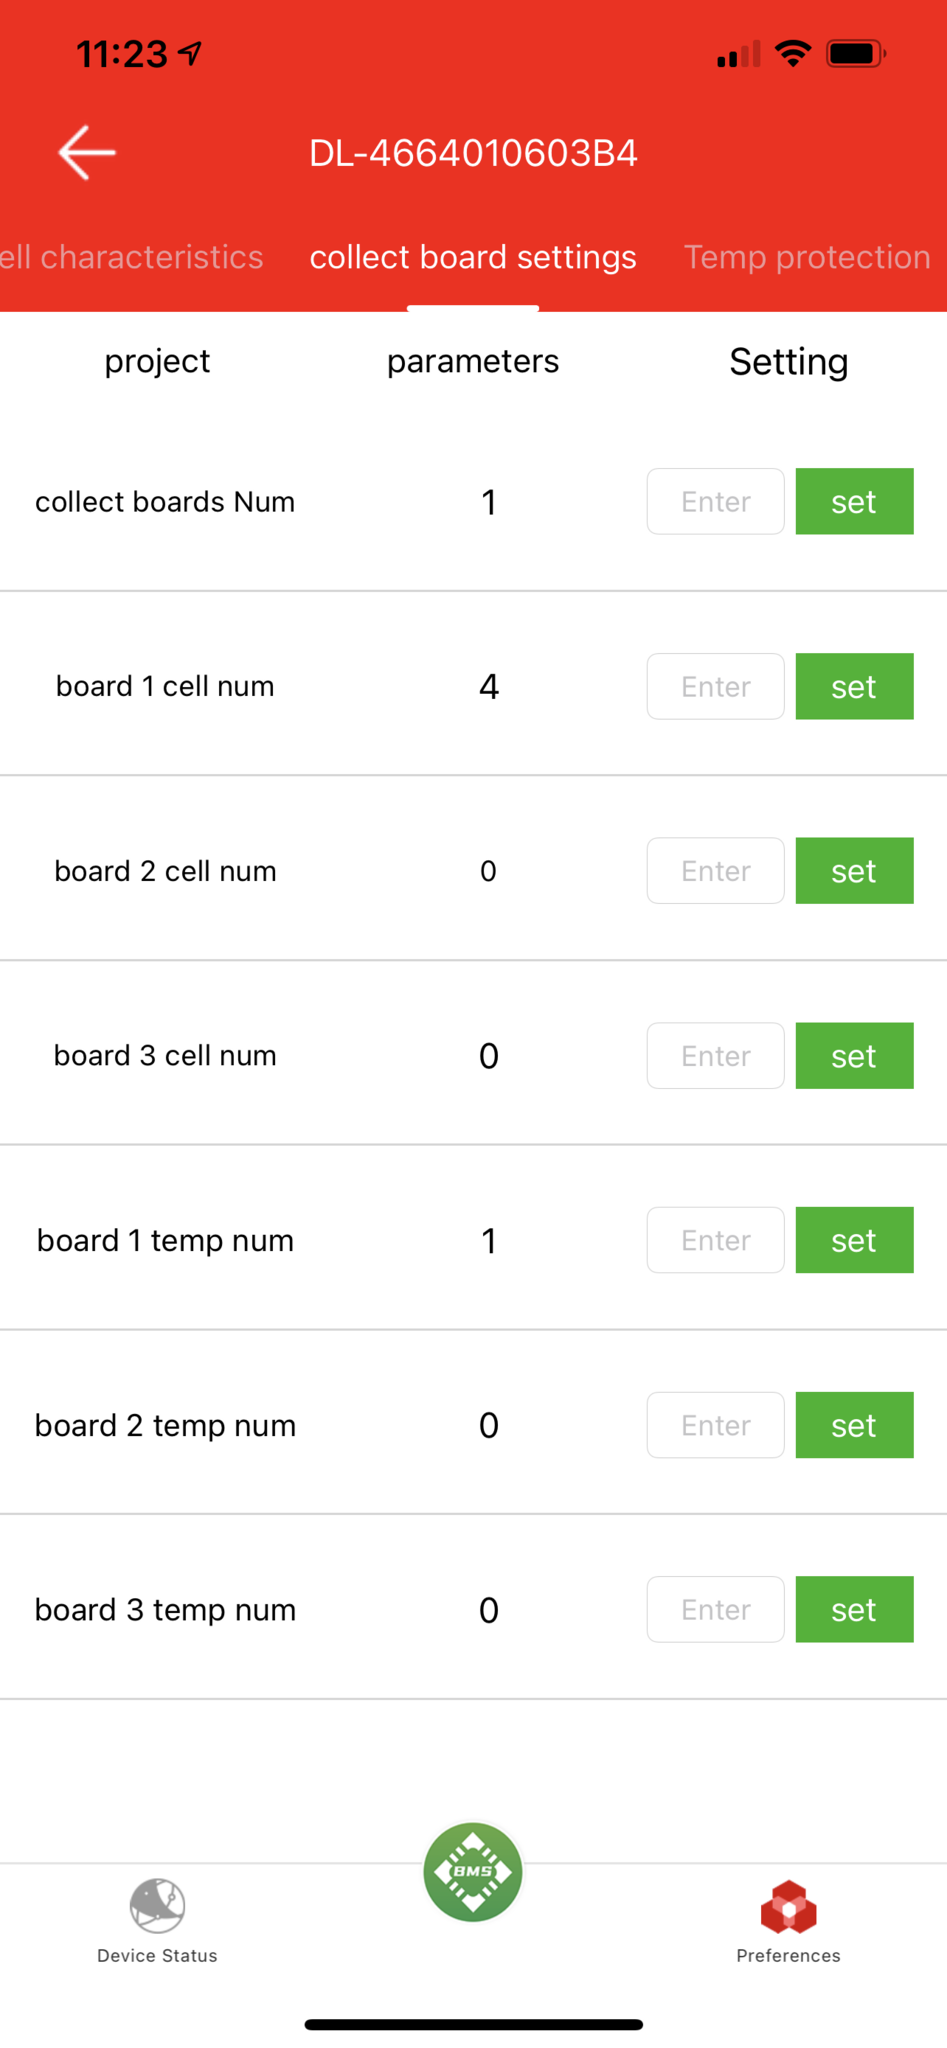This screenshot has height=2048, width=947.
Task: Select collect board settings tab
Action: coord(473,257)
